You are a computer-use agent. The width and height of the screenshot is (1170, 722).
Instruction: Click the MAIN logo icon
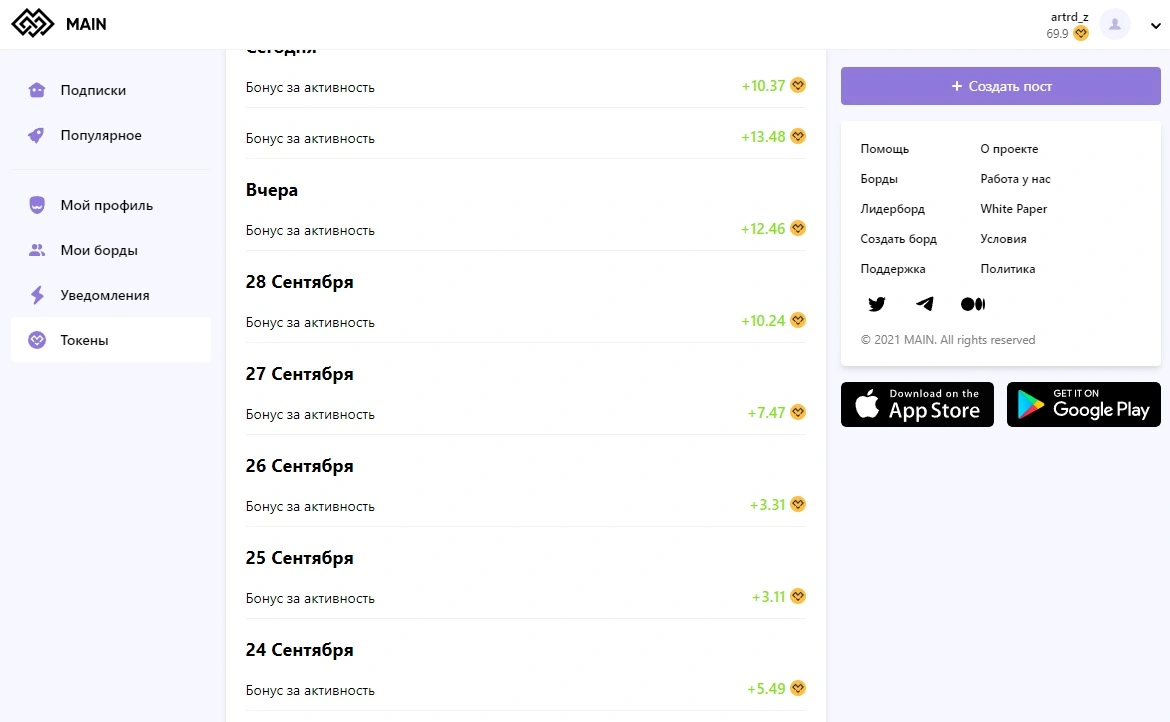pos(33,24)
